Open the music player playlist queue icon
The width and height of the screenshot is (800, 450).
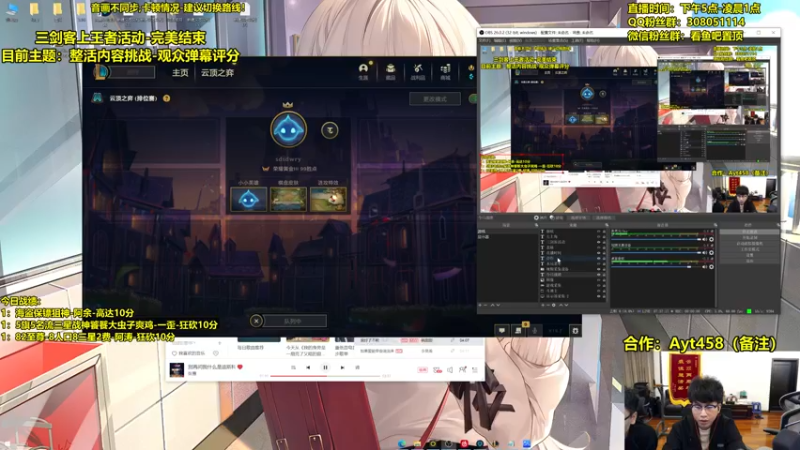coord(474,369)
